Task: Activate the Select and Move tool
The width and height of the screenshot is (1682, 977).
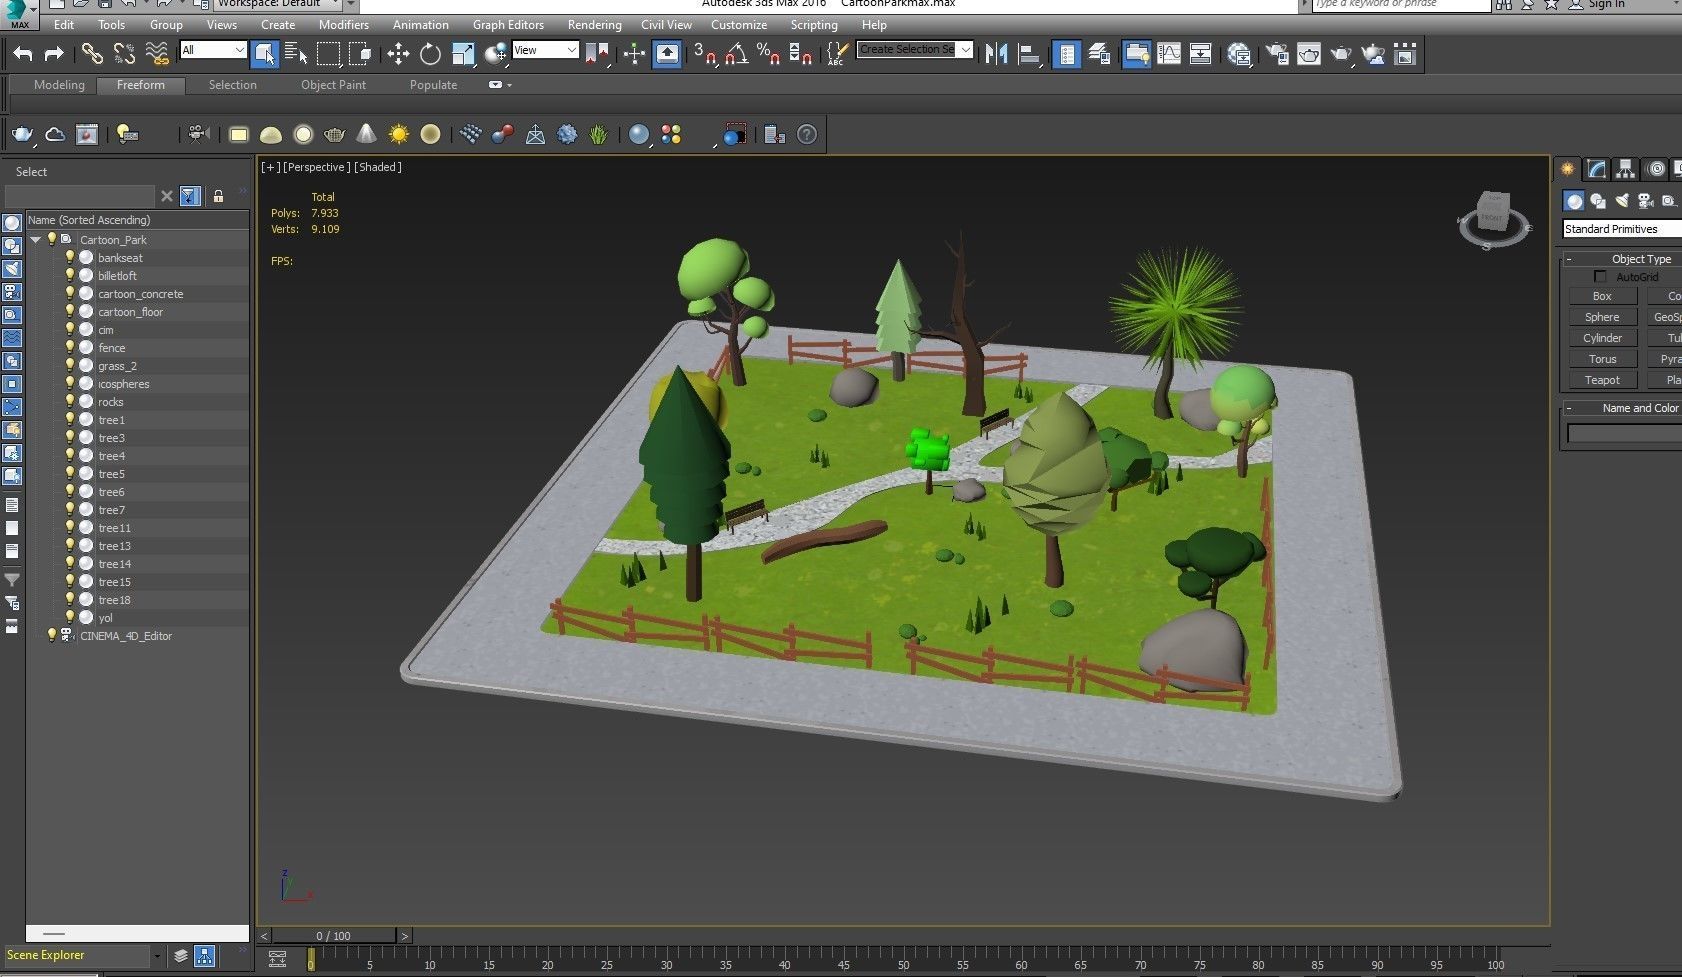Action: point(398,54)
